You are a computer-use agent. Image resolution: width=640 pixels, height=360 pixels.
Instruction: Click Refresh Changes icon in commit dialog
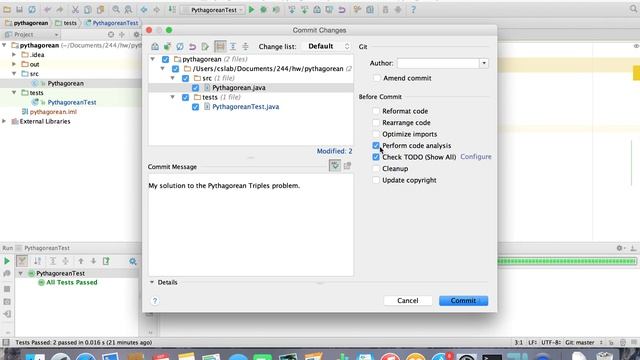(180, 47)
